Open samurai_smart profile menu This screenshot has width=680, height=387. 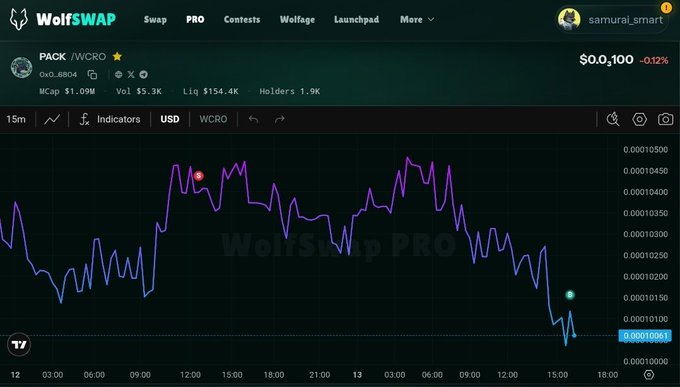click(x=611, y=20)
